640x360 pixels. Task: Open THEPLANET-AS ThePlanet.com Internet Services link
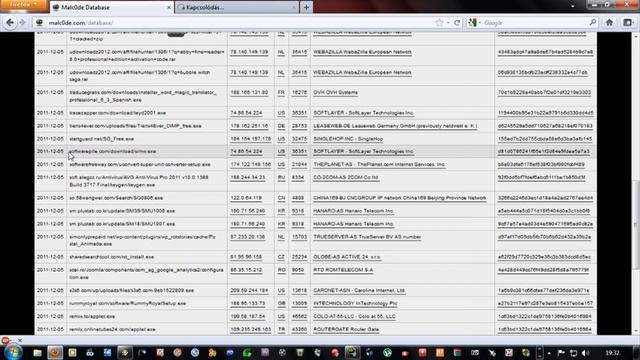379,164
